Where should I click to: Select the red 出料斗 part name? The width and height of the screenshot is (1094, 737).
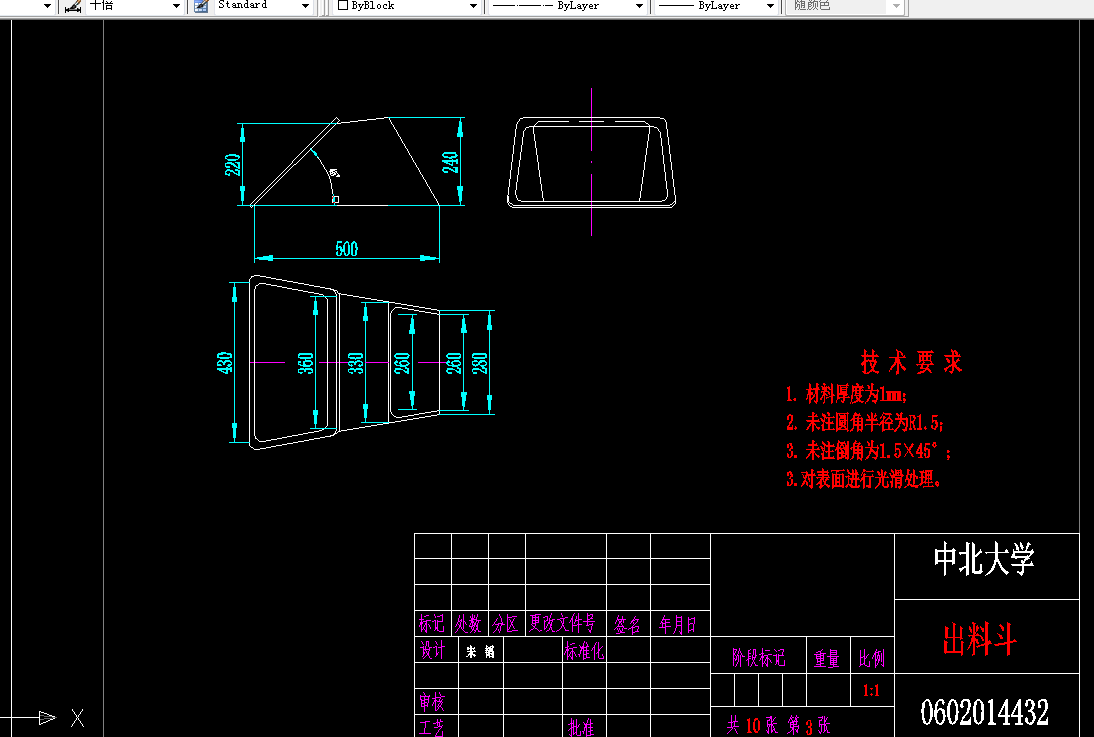coord(980,639)
